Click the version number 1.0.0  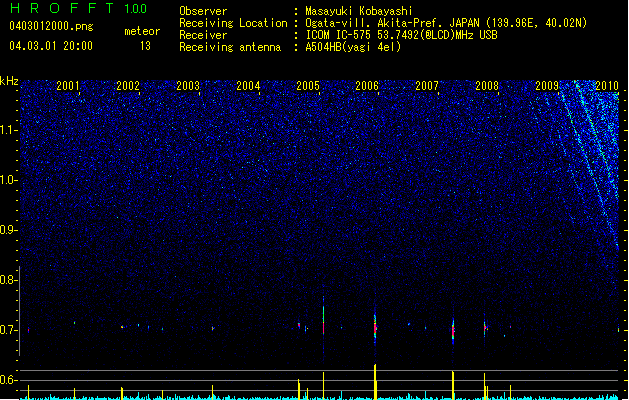pos(136,8)
